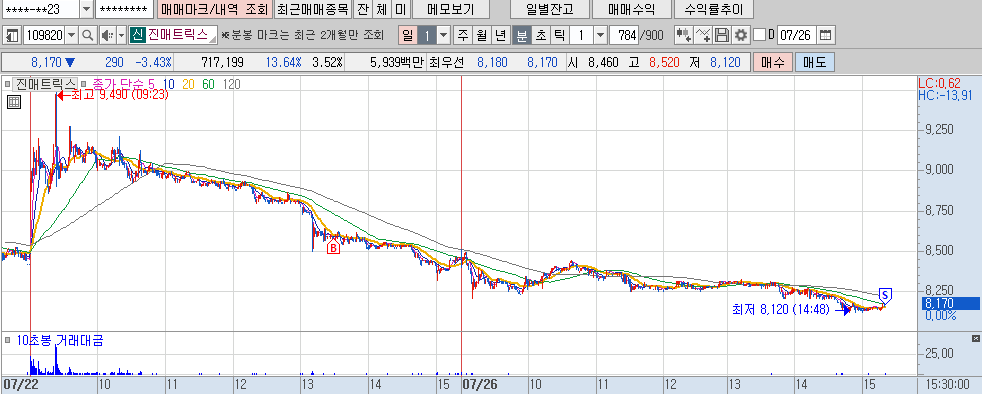Viewport: 982px width, 394px height.
Task: Click the 일별잔고 button
Action: [x=550, y=9]
